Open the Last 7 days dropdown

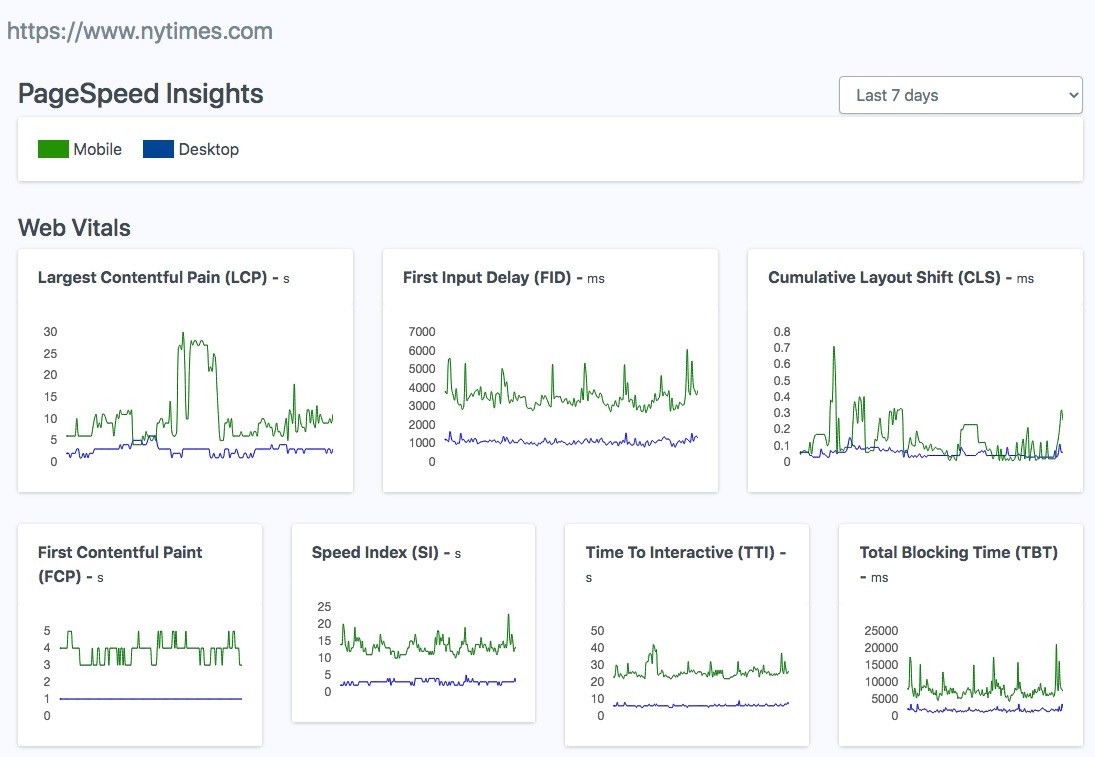tap(960, 95)
